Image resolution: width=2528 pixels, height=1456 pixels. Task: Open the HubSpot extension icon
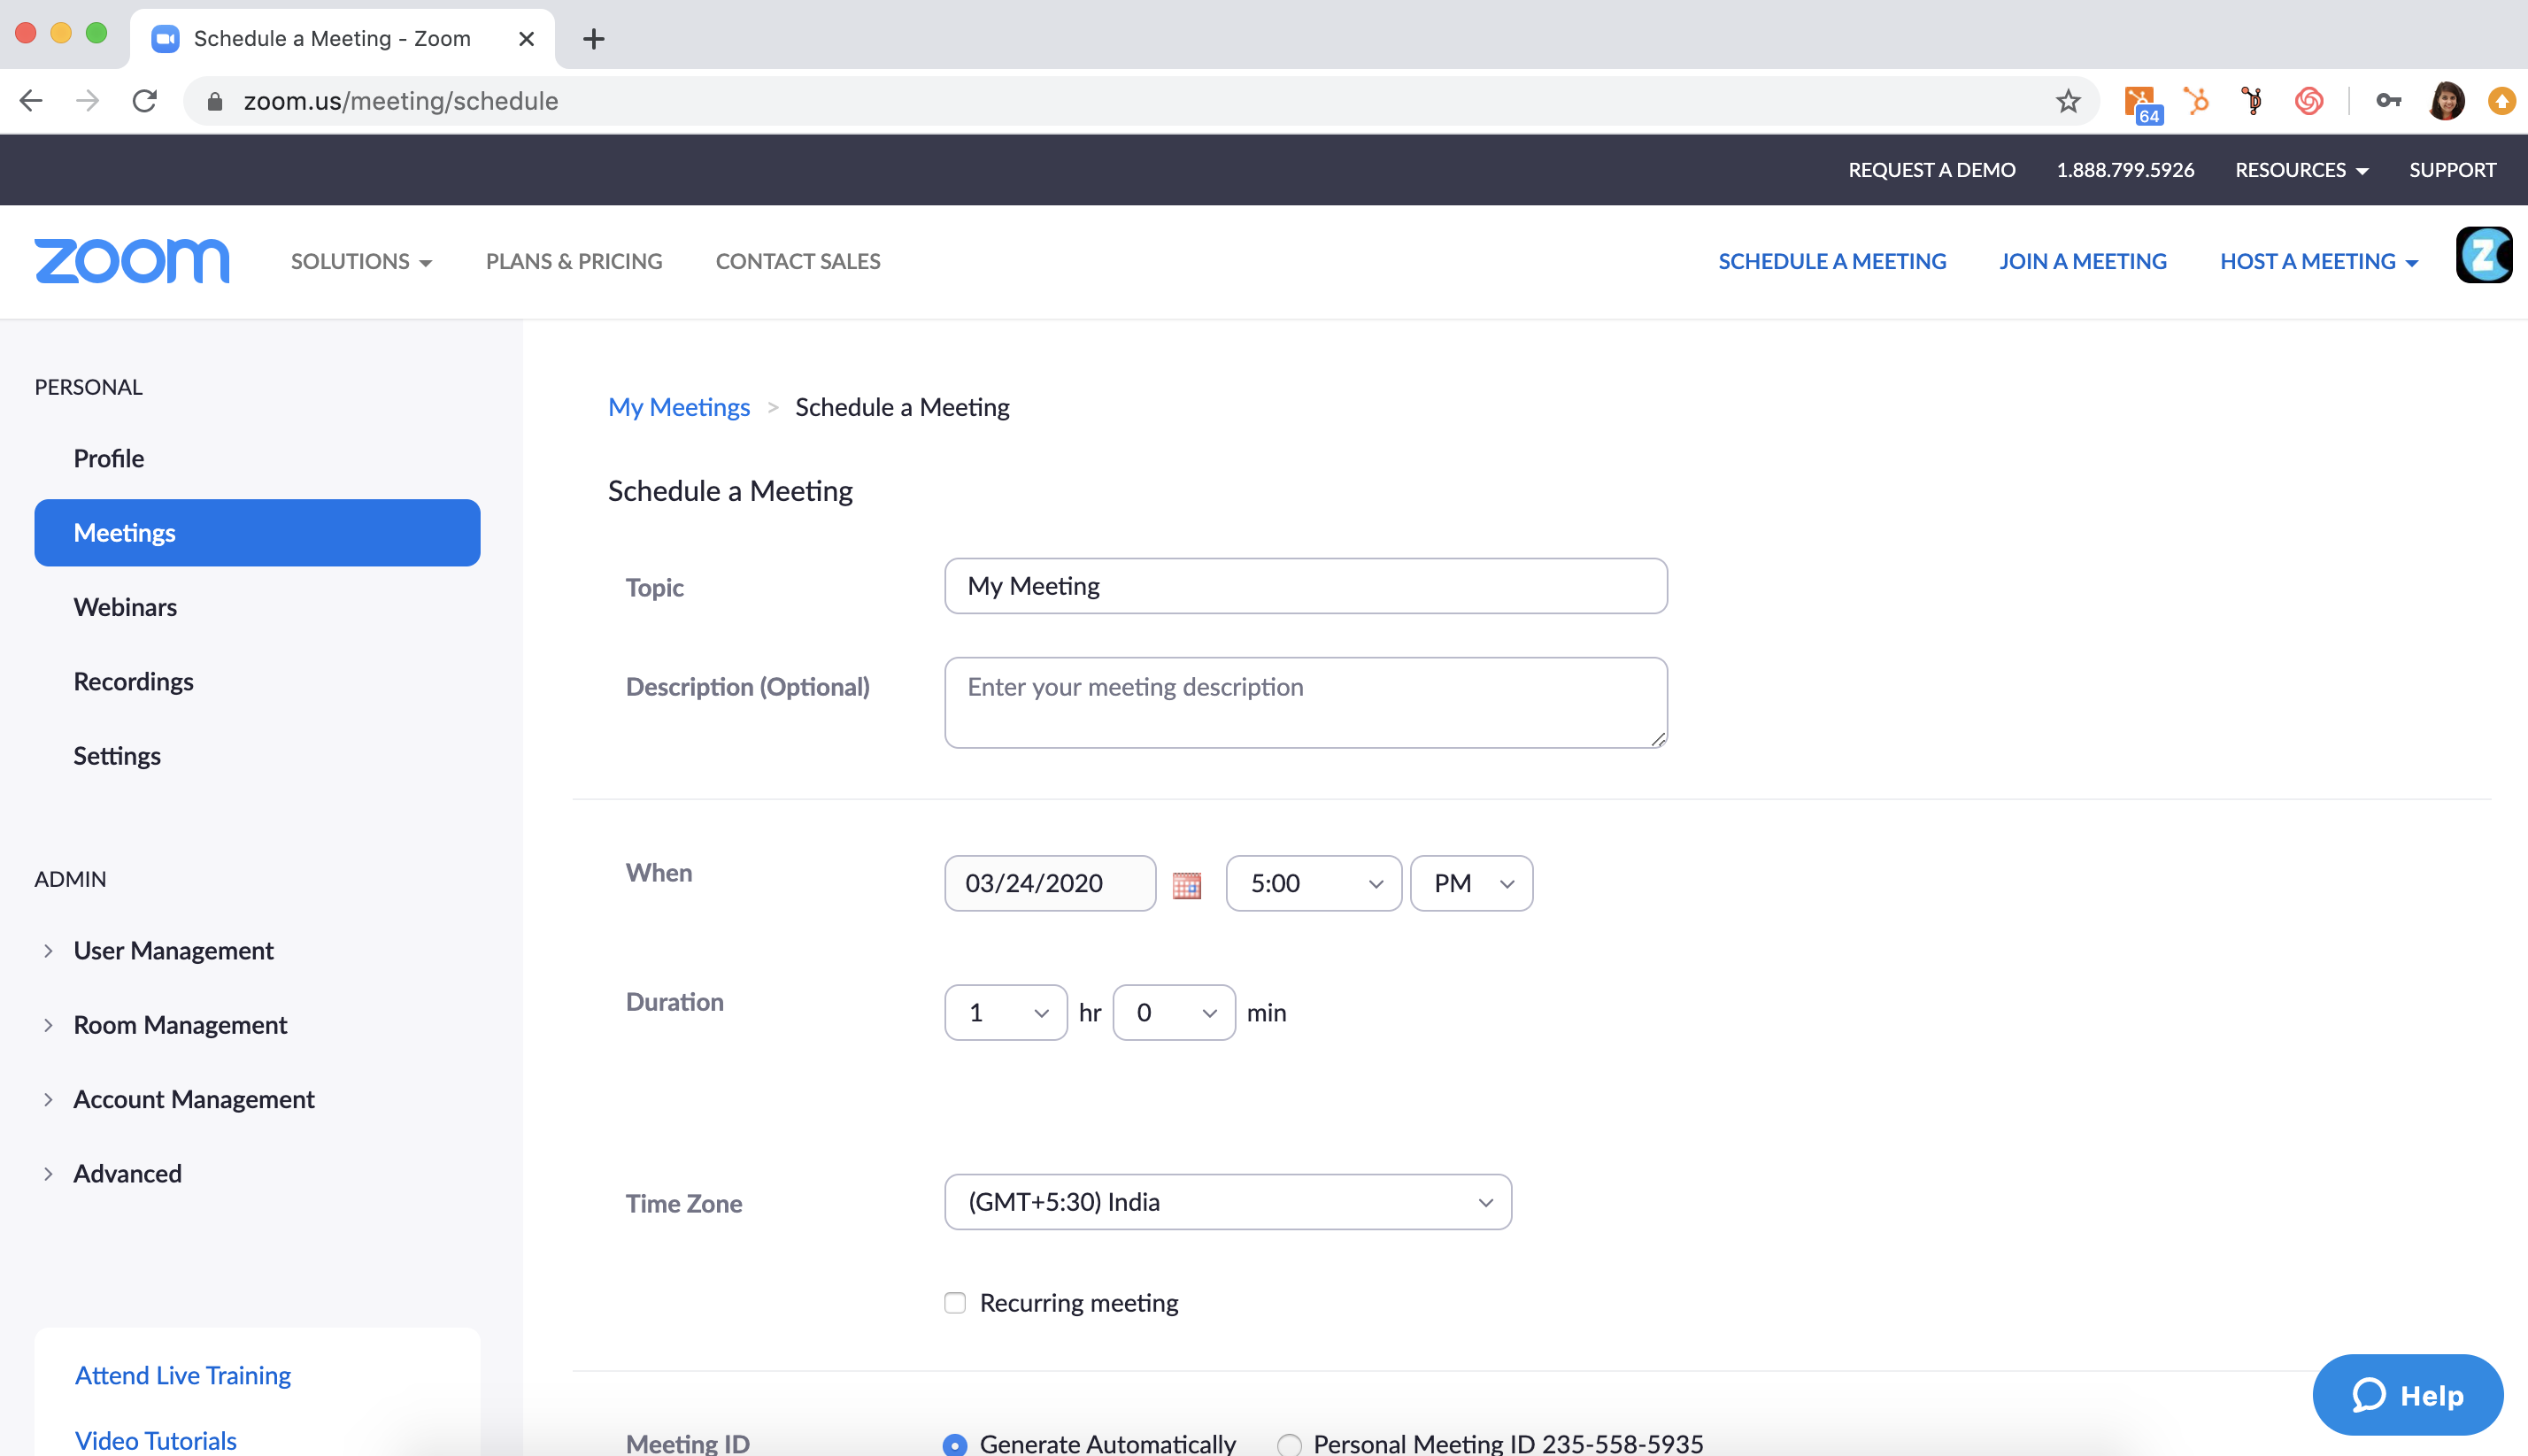click(x=2196, y=101)
